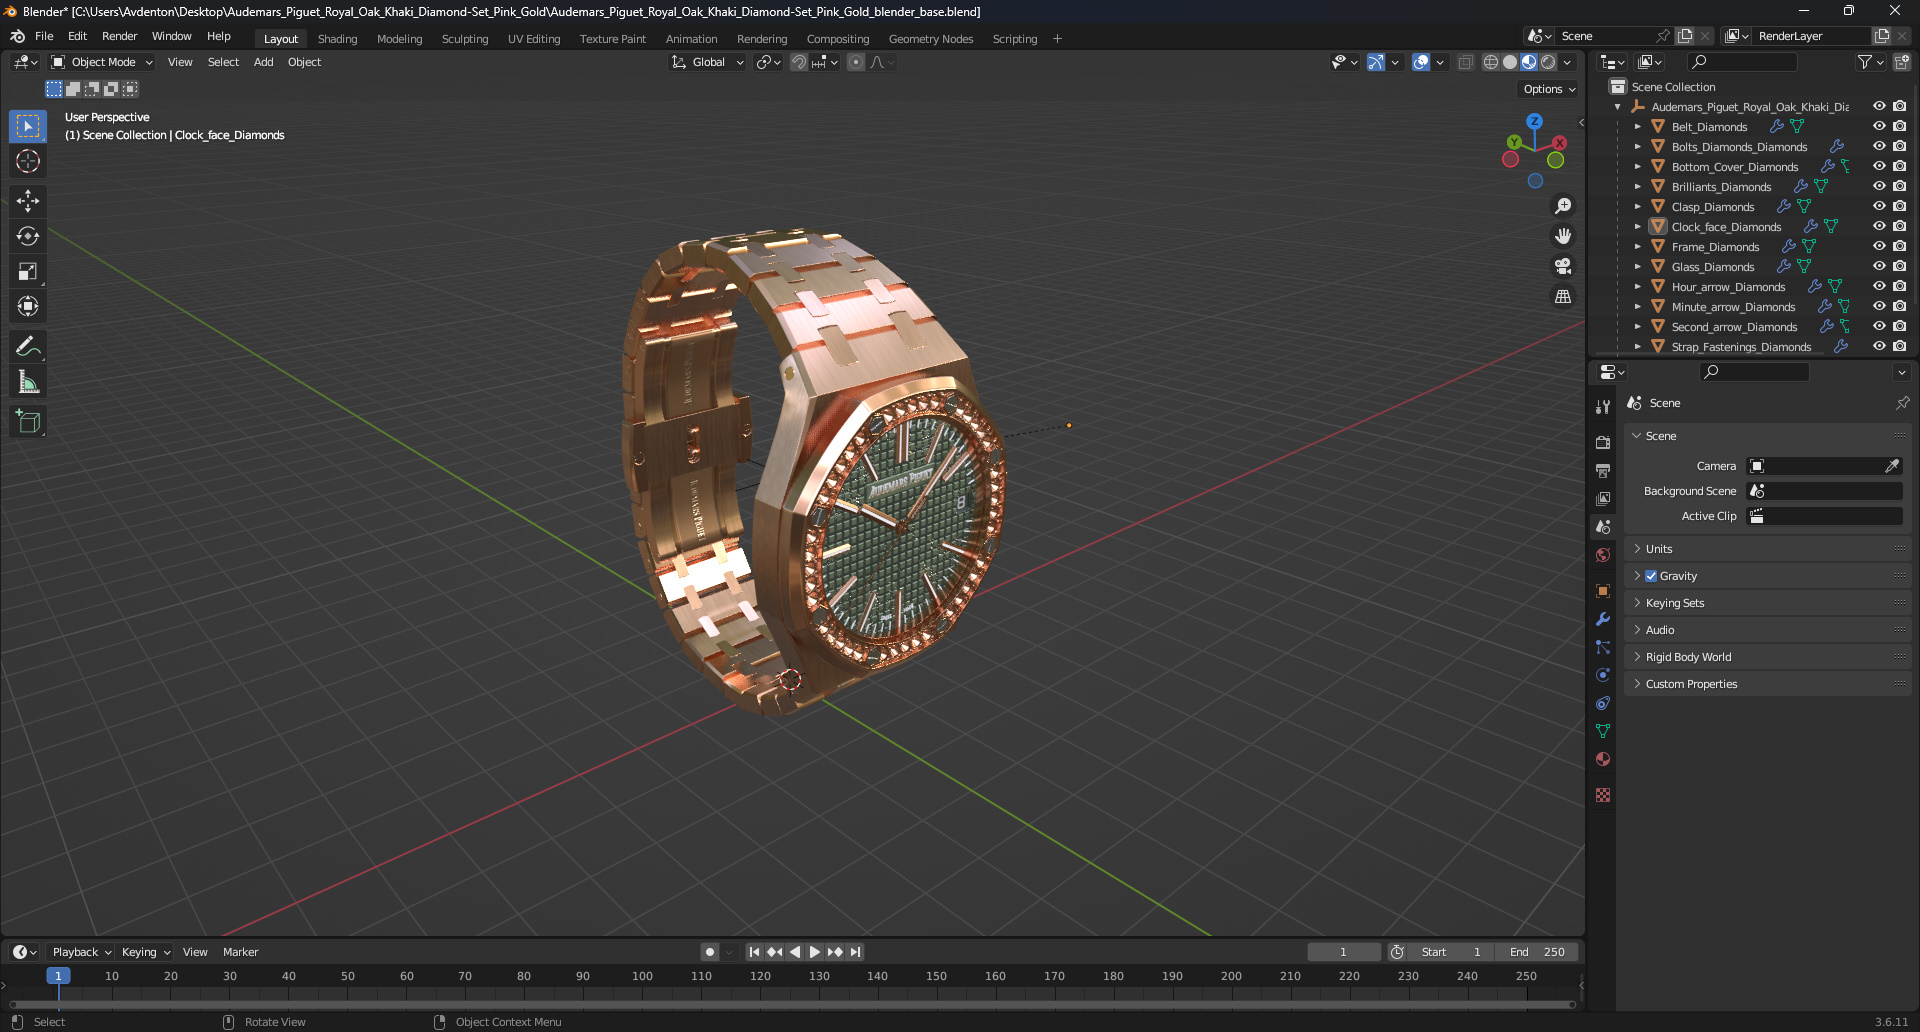Select the Add Cube tool
Viewport: 1920px width, 1032px height.
(28, 422)
